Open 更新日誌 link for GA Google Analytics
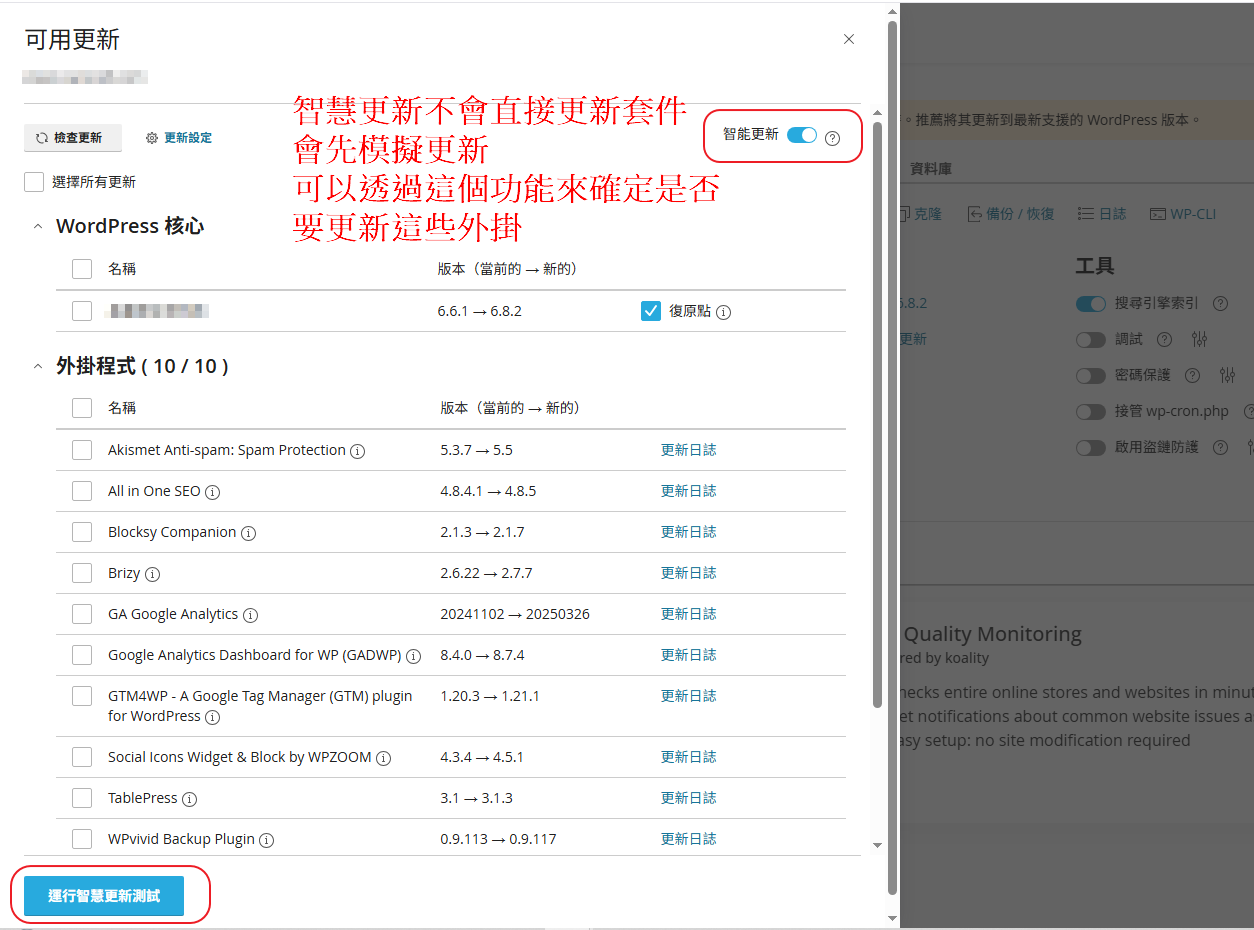1254x930 pixels. tap(688, 614)
